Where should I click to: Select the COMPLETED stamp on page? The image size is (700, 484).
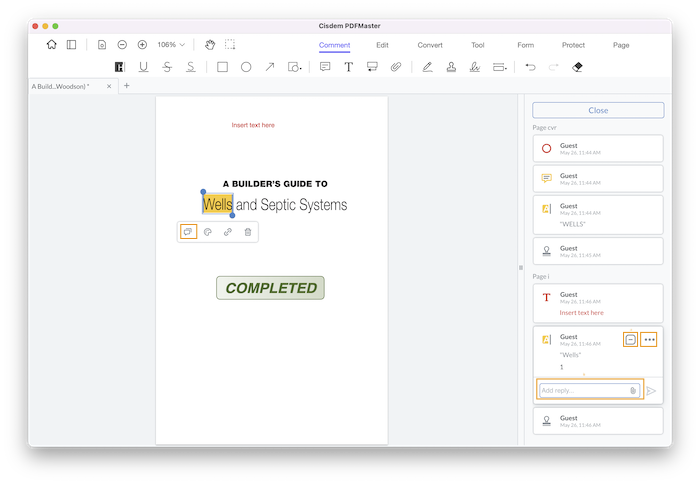(x=271, y=288)
